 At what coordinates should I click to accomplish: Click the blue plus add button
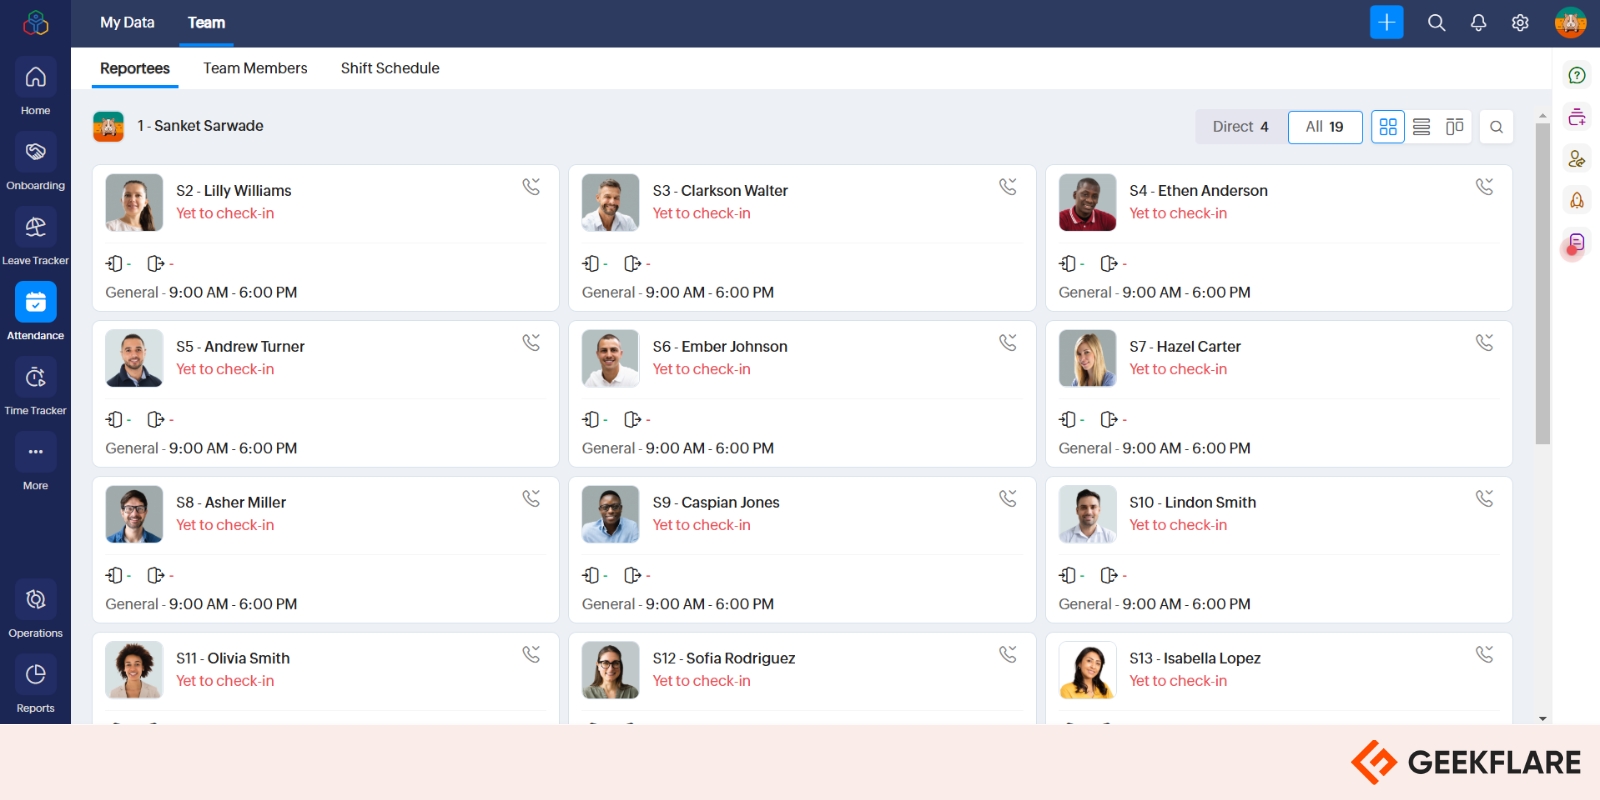[1386, 22]
